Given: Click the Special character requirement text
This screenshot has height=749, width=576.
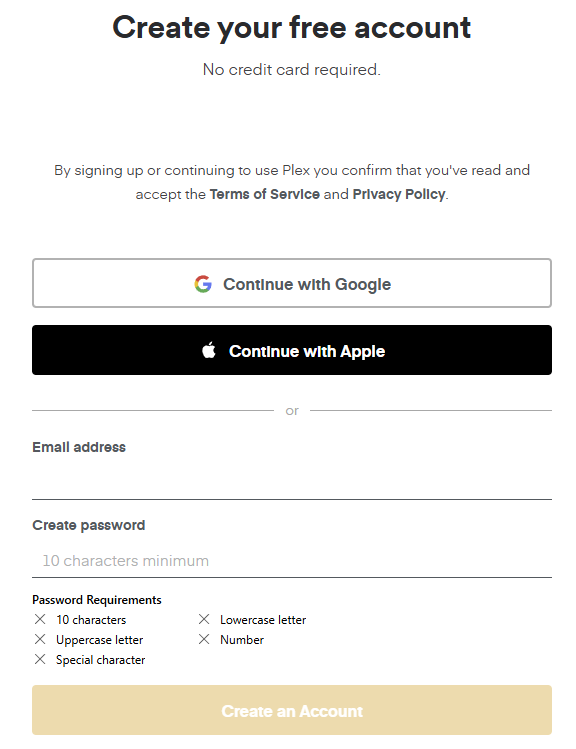Looking at the screenshot, I should coord(100,660).
